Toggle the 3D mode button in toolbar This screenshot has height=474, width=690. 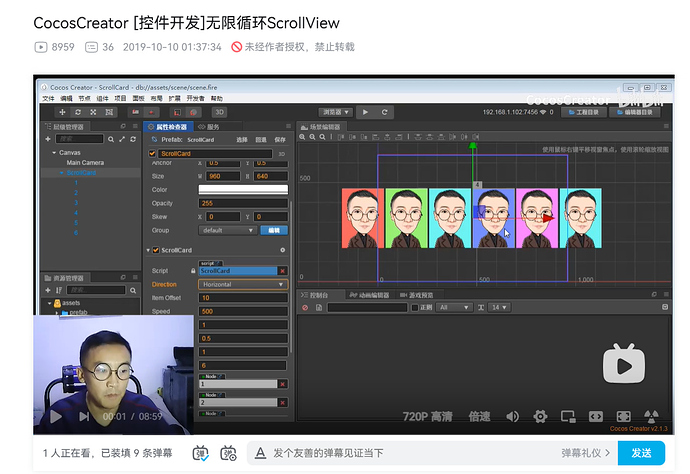point(220,112)
